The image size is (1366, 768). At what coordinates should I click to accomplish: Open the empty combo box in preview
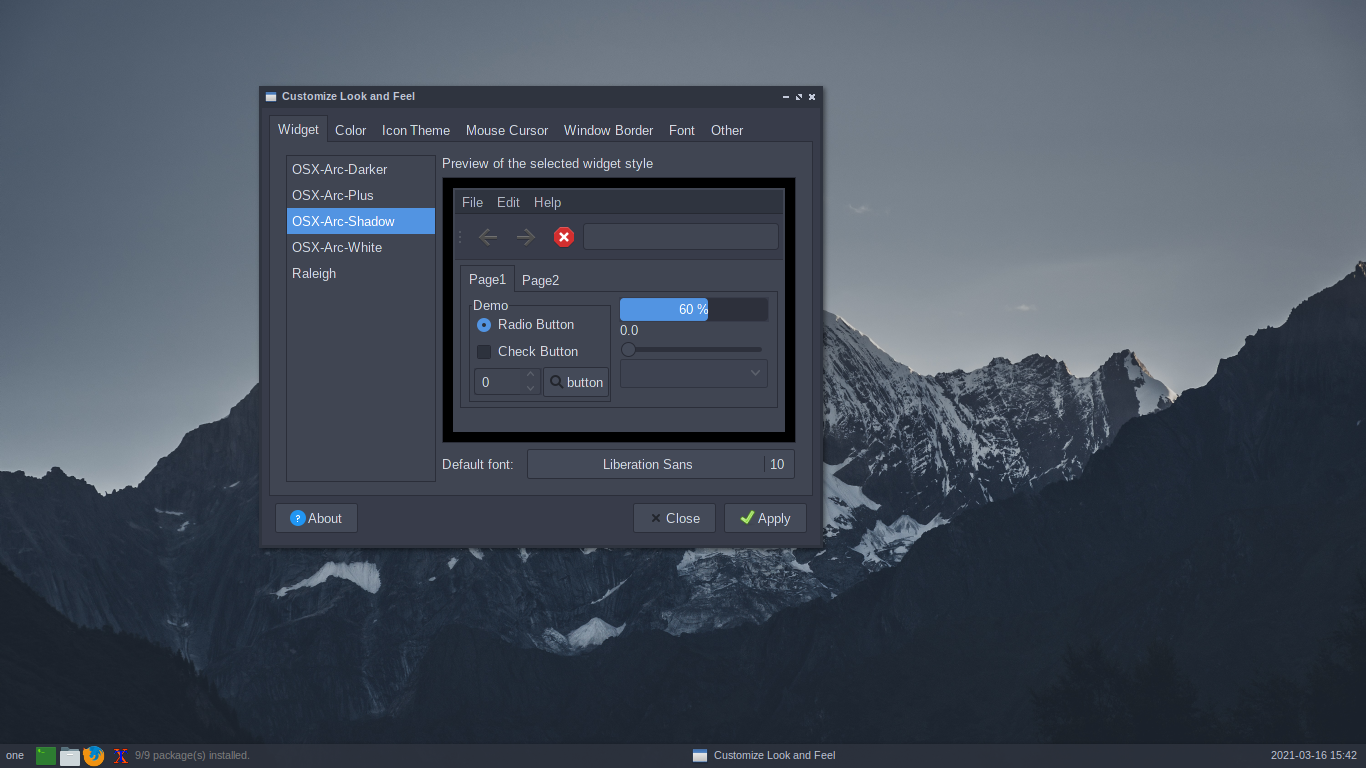click(x=694, y=373)
